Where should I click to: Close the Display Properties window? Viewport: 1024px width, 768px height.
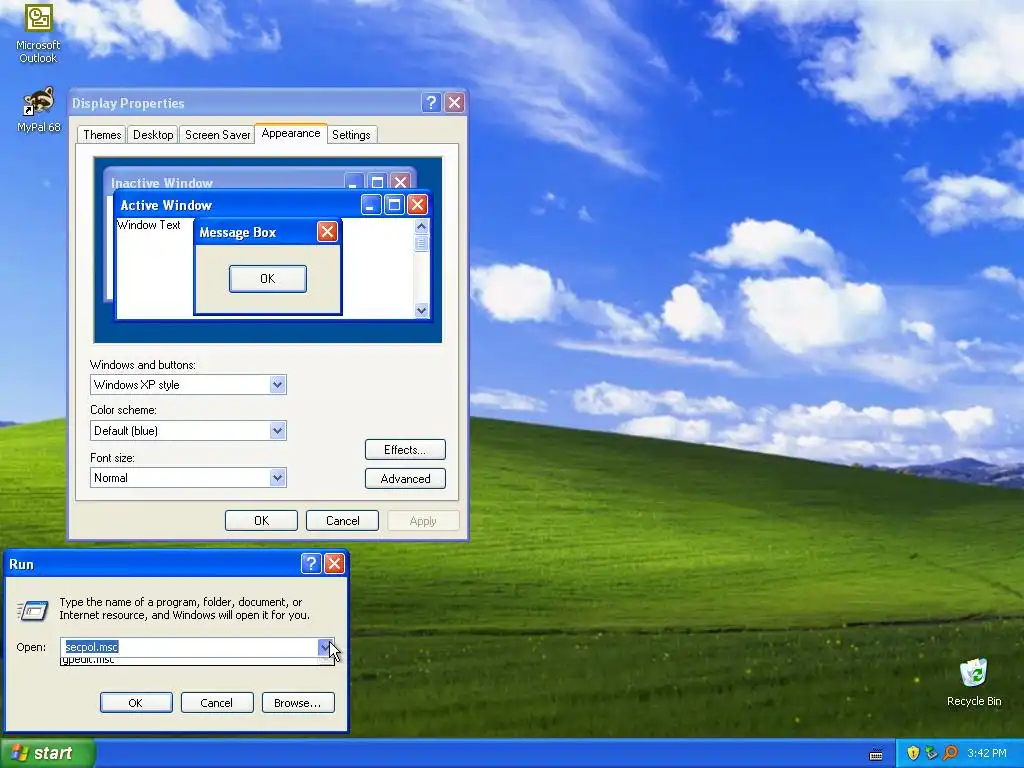[x=455, y=103]
